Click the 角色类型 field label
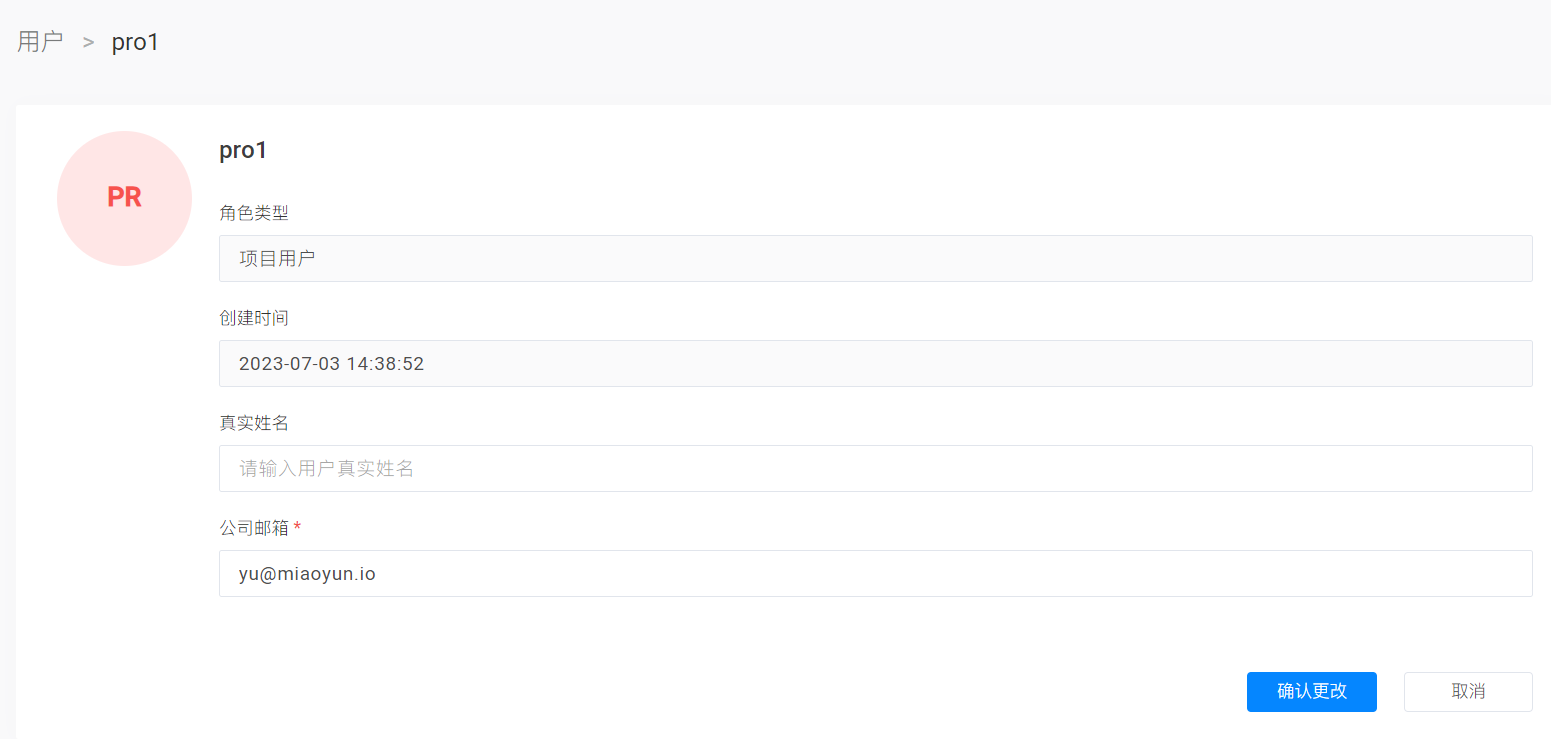 tap(254, 212)
